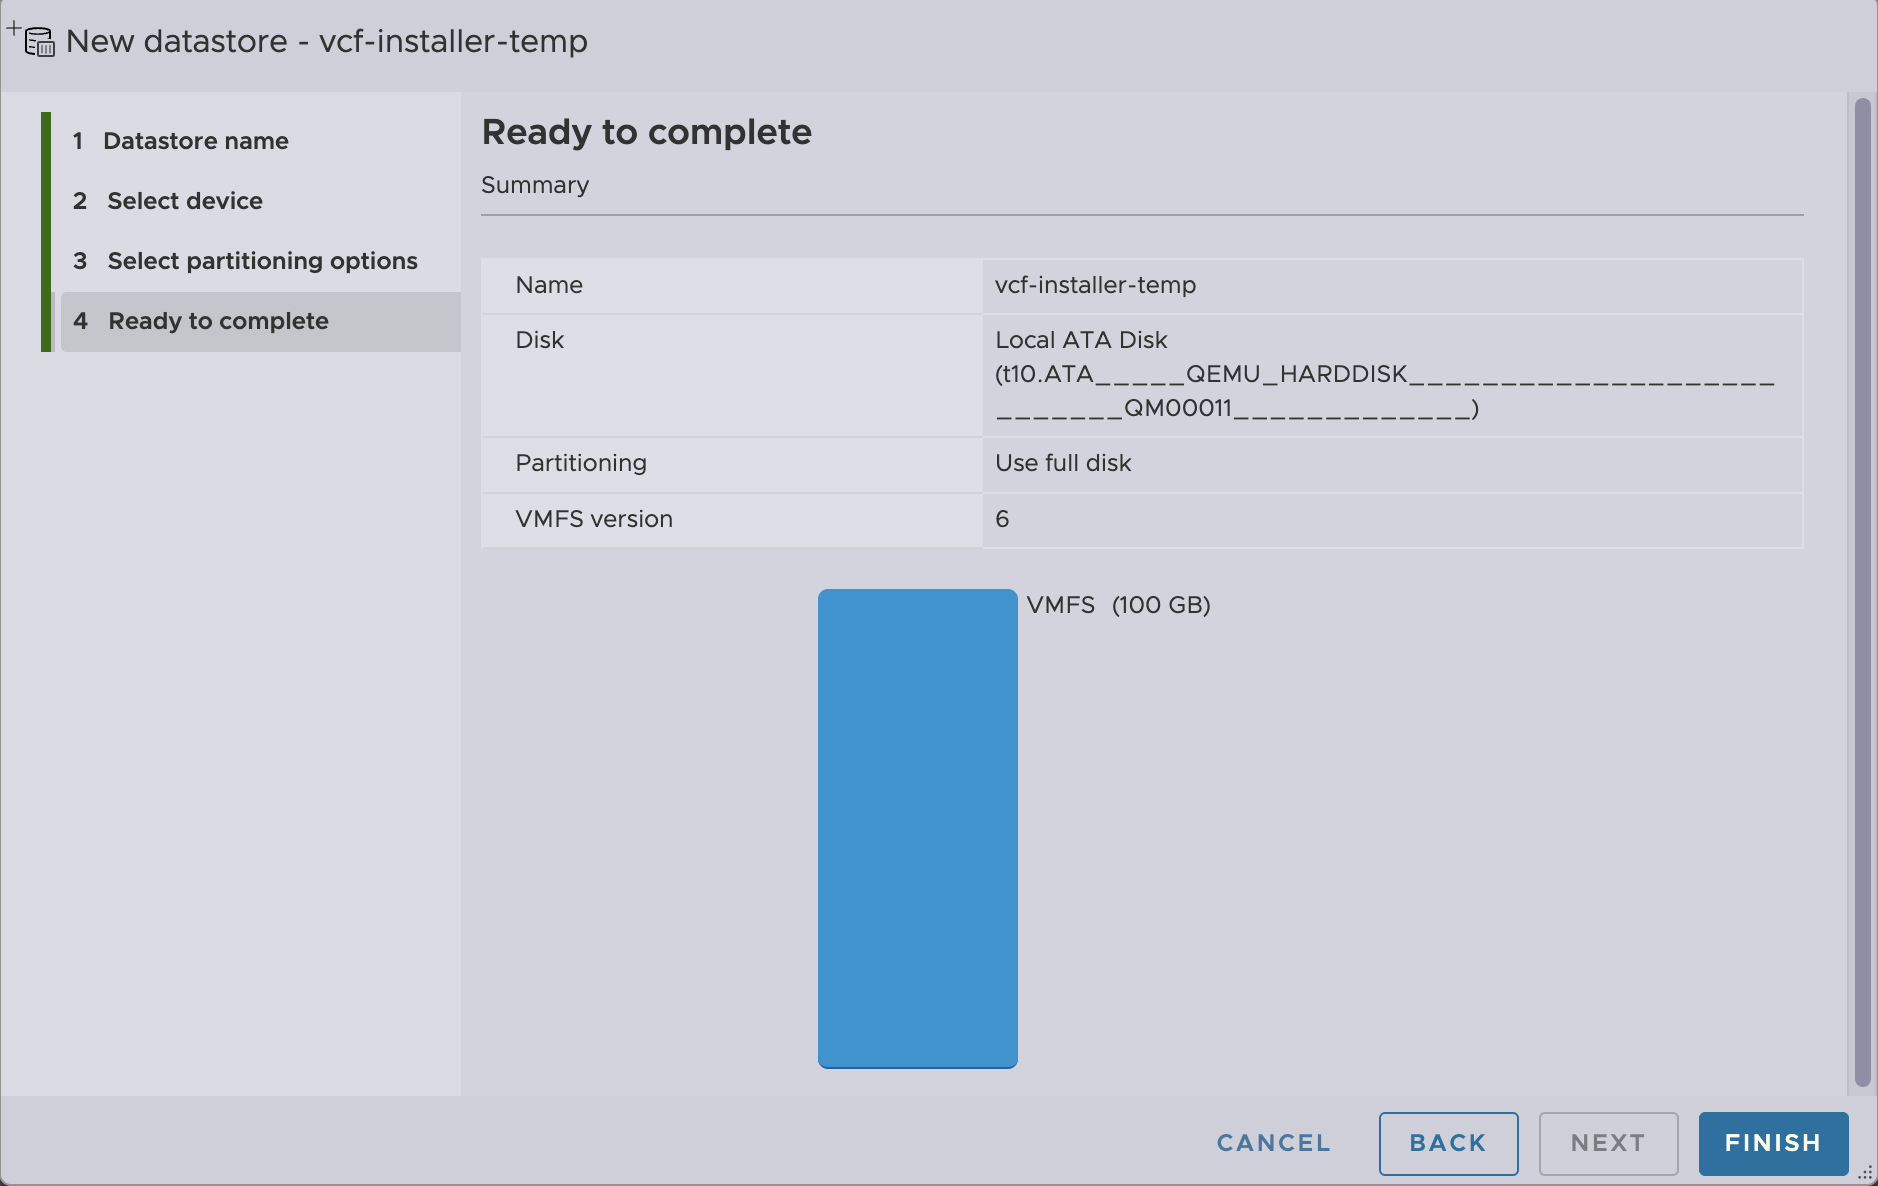
Task: Select step 4 Ready to complete
Action: click(x=218, y=321)
